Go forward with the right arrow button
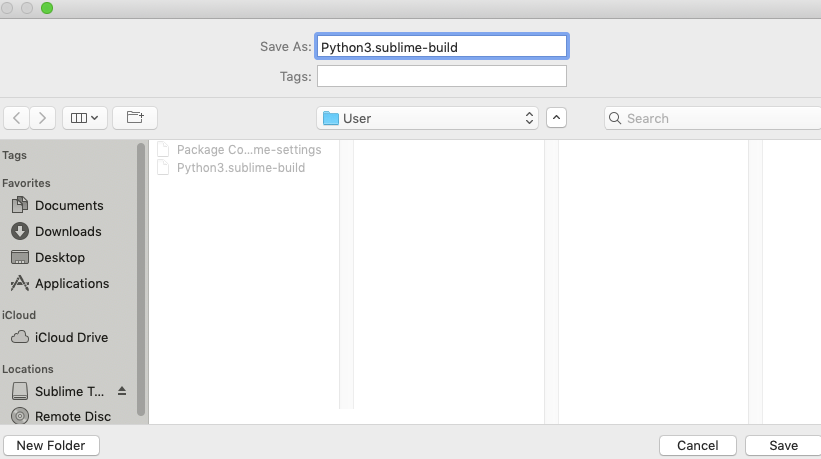Viewport: 821px width, 459px height. (x=42, y=118)
